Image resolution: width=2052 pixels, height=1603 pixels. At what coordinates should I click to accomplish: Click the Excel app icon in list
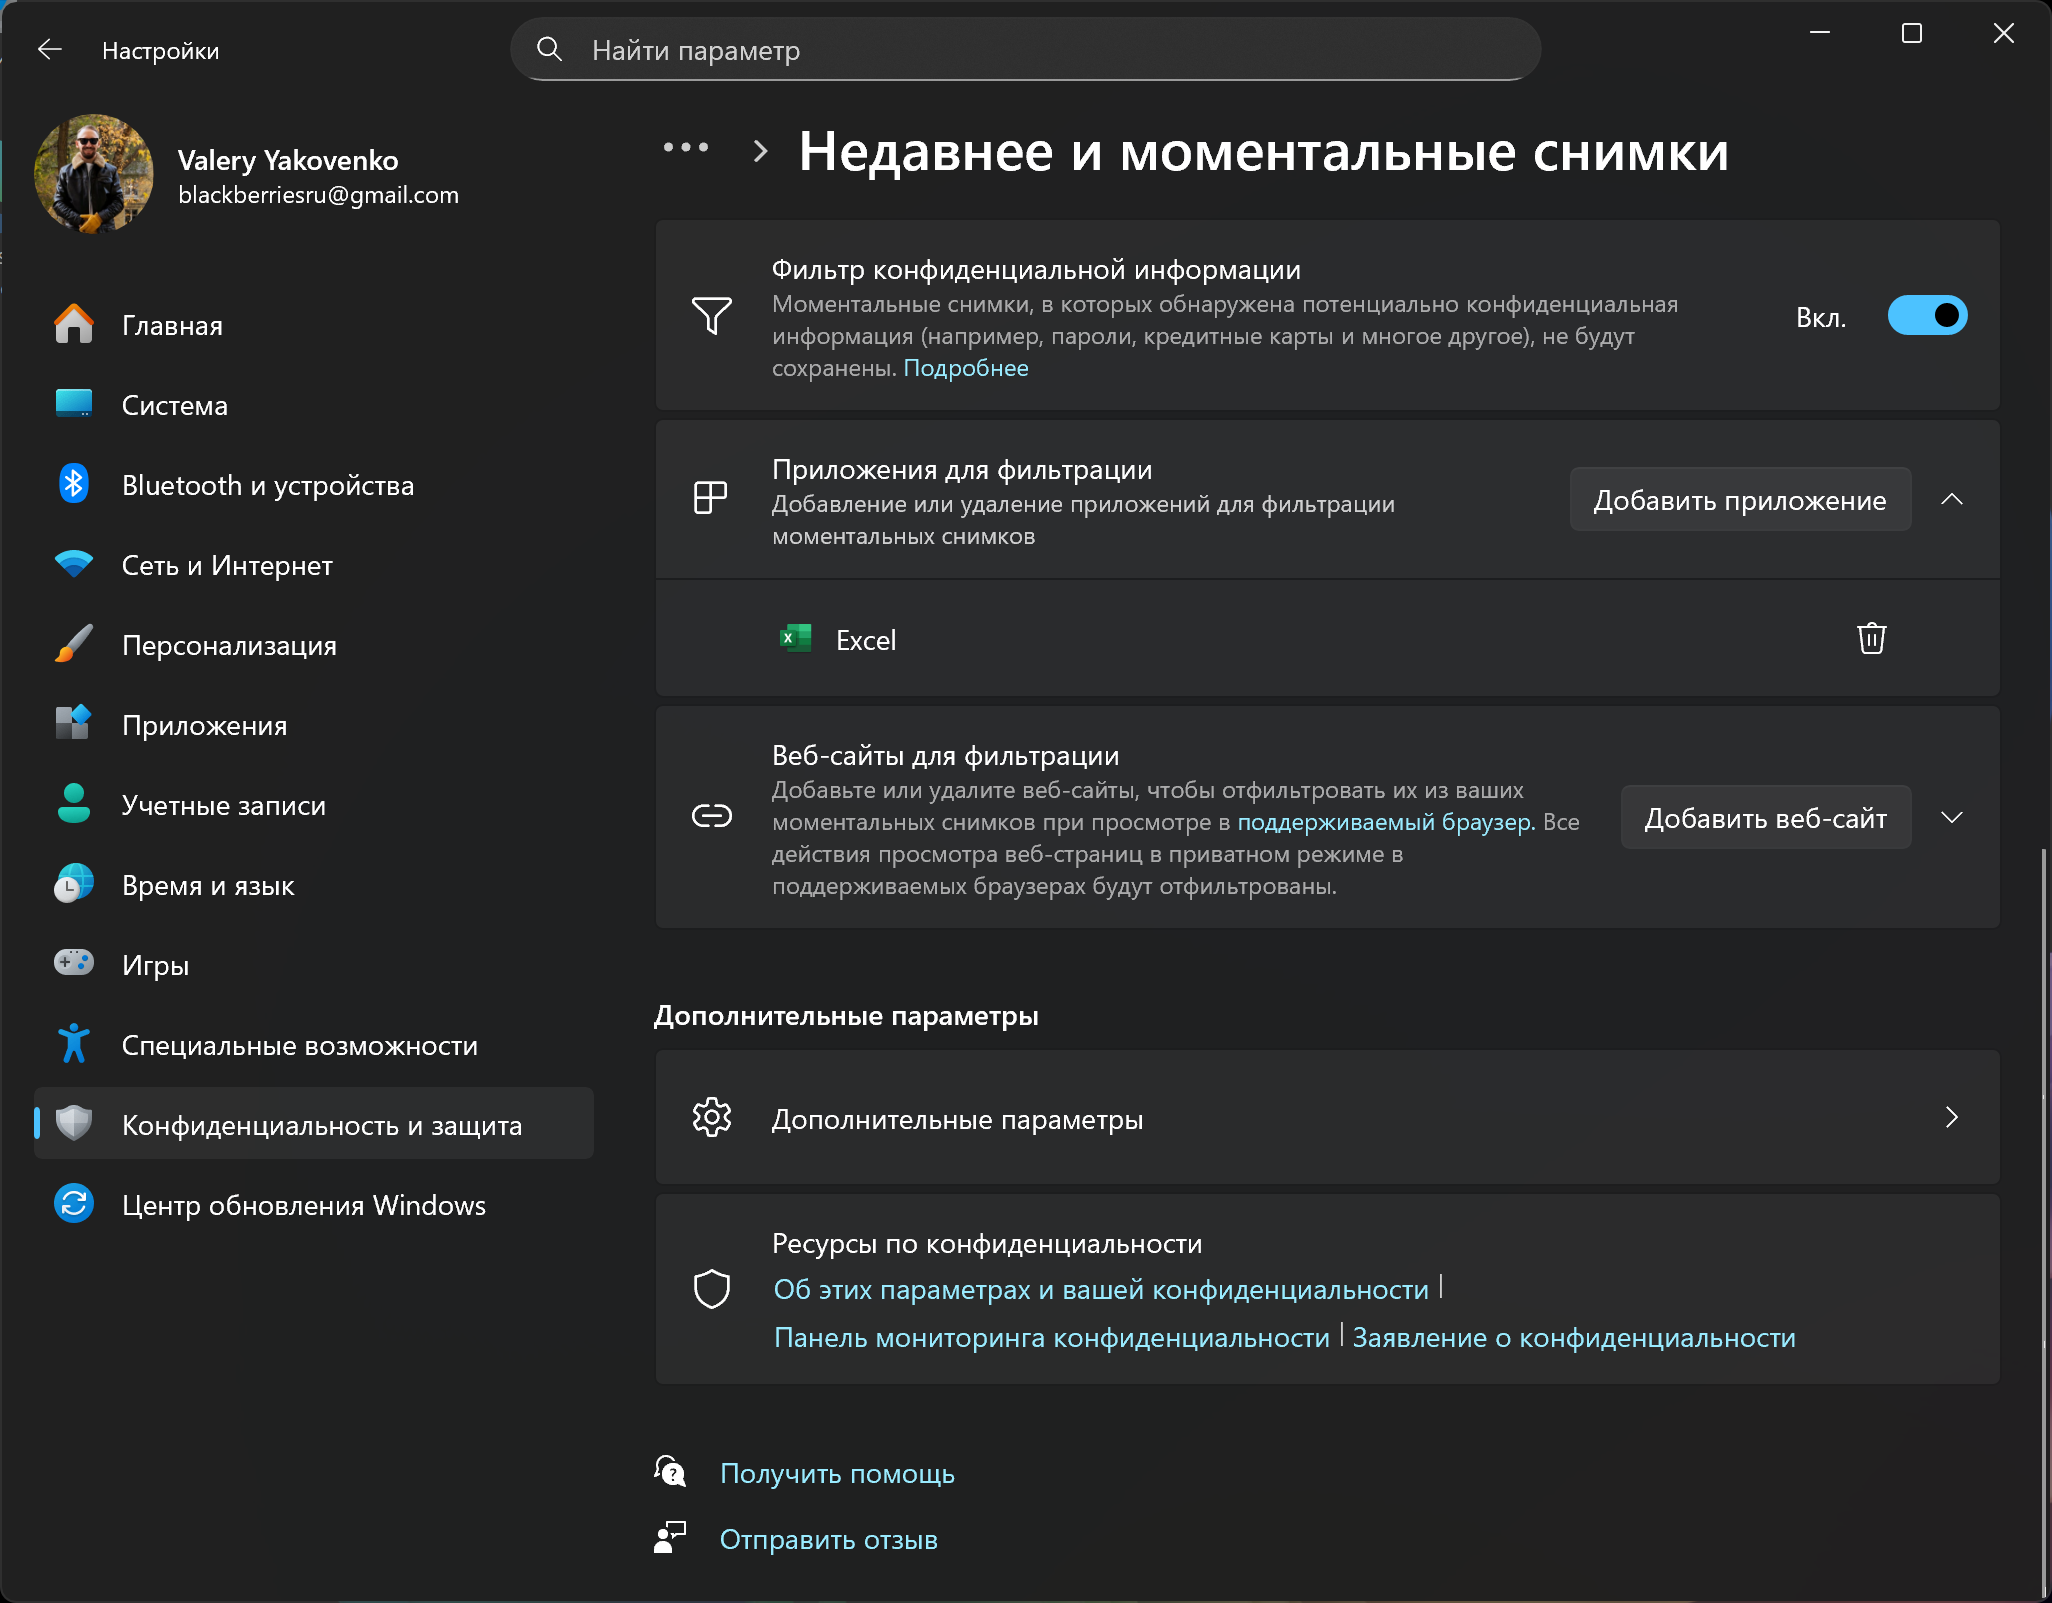coord(796,639)
